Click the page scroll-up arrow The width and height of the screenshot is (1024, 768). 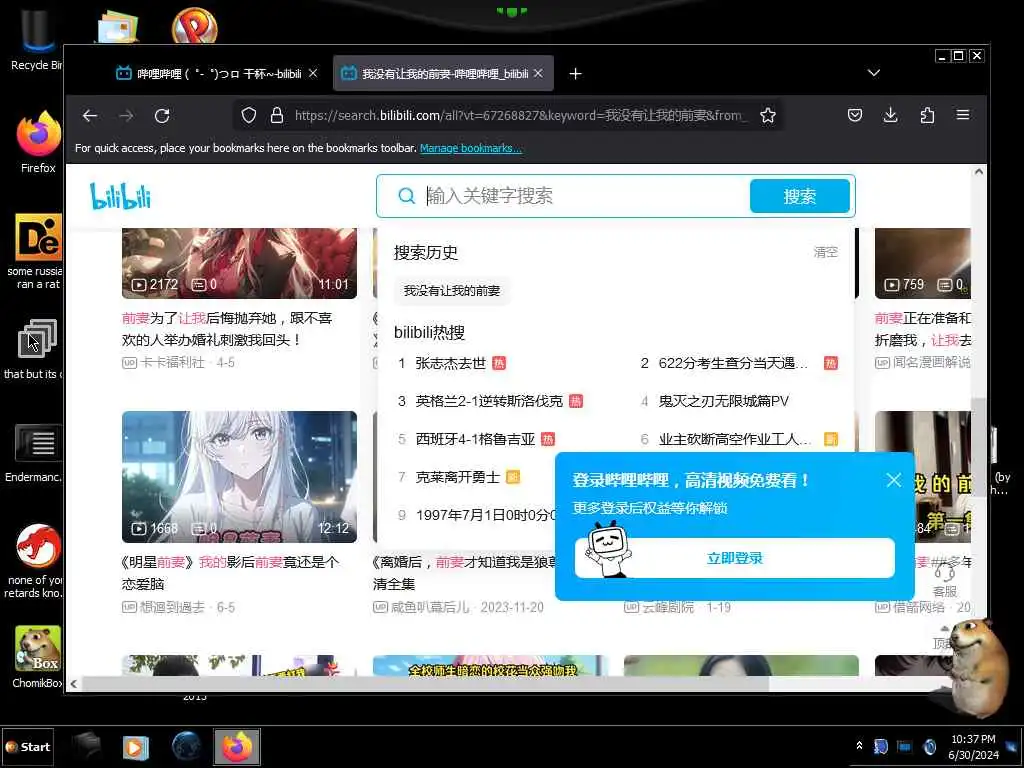[x=978, y=172]
